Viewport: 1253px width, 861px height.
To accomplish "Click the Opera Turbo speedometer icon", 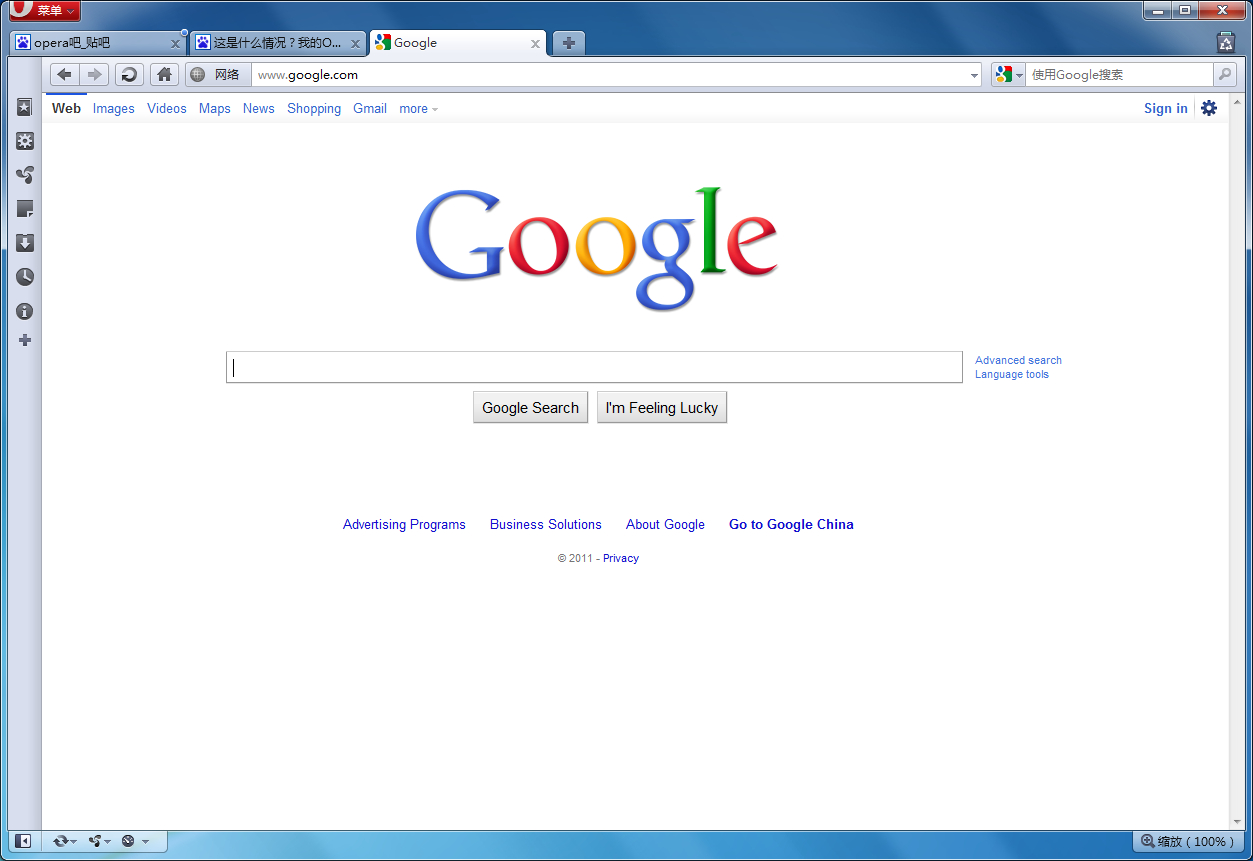I will 128,841.
